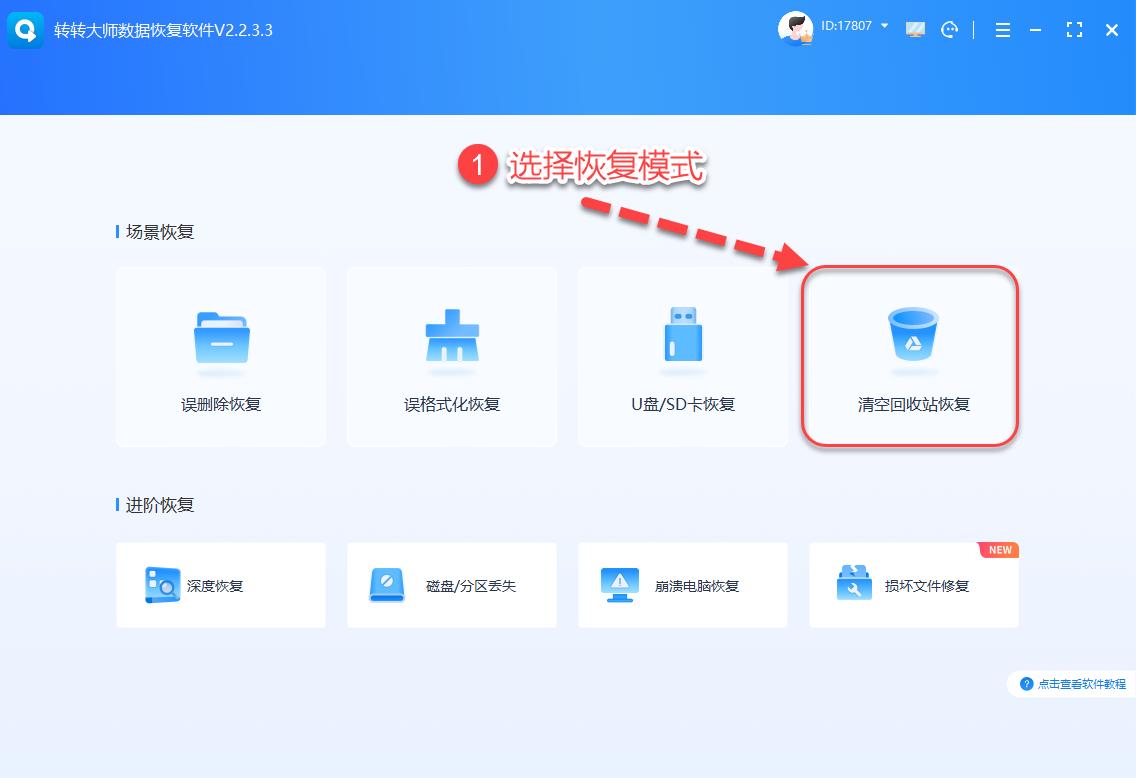The width and height of the screenshot is (1136, 778).
Task: Click the user avatar thumbnail
Action: point(795,28)
